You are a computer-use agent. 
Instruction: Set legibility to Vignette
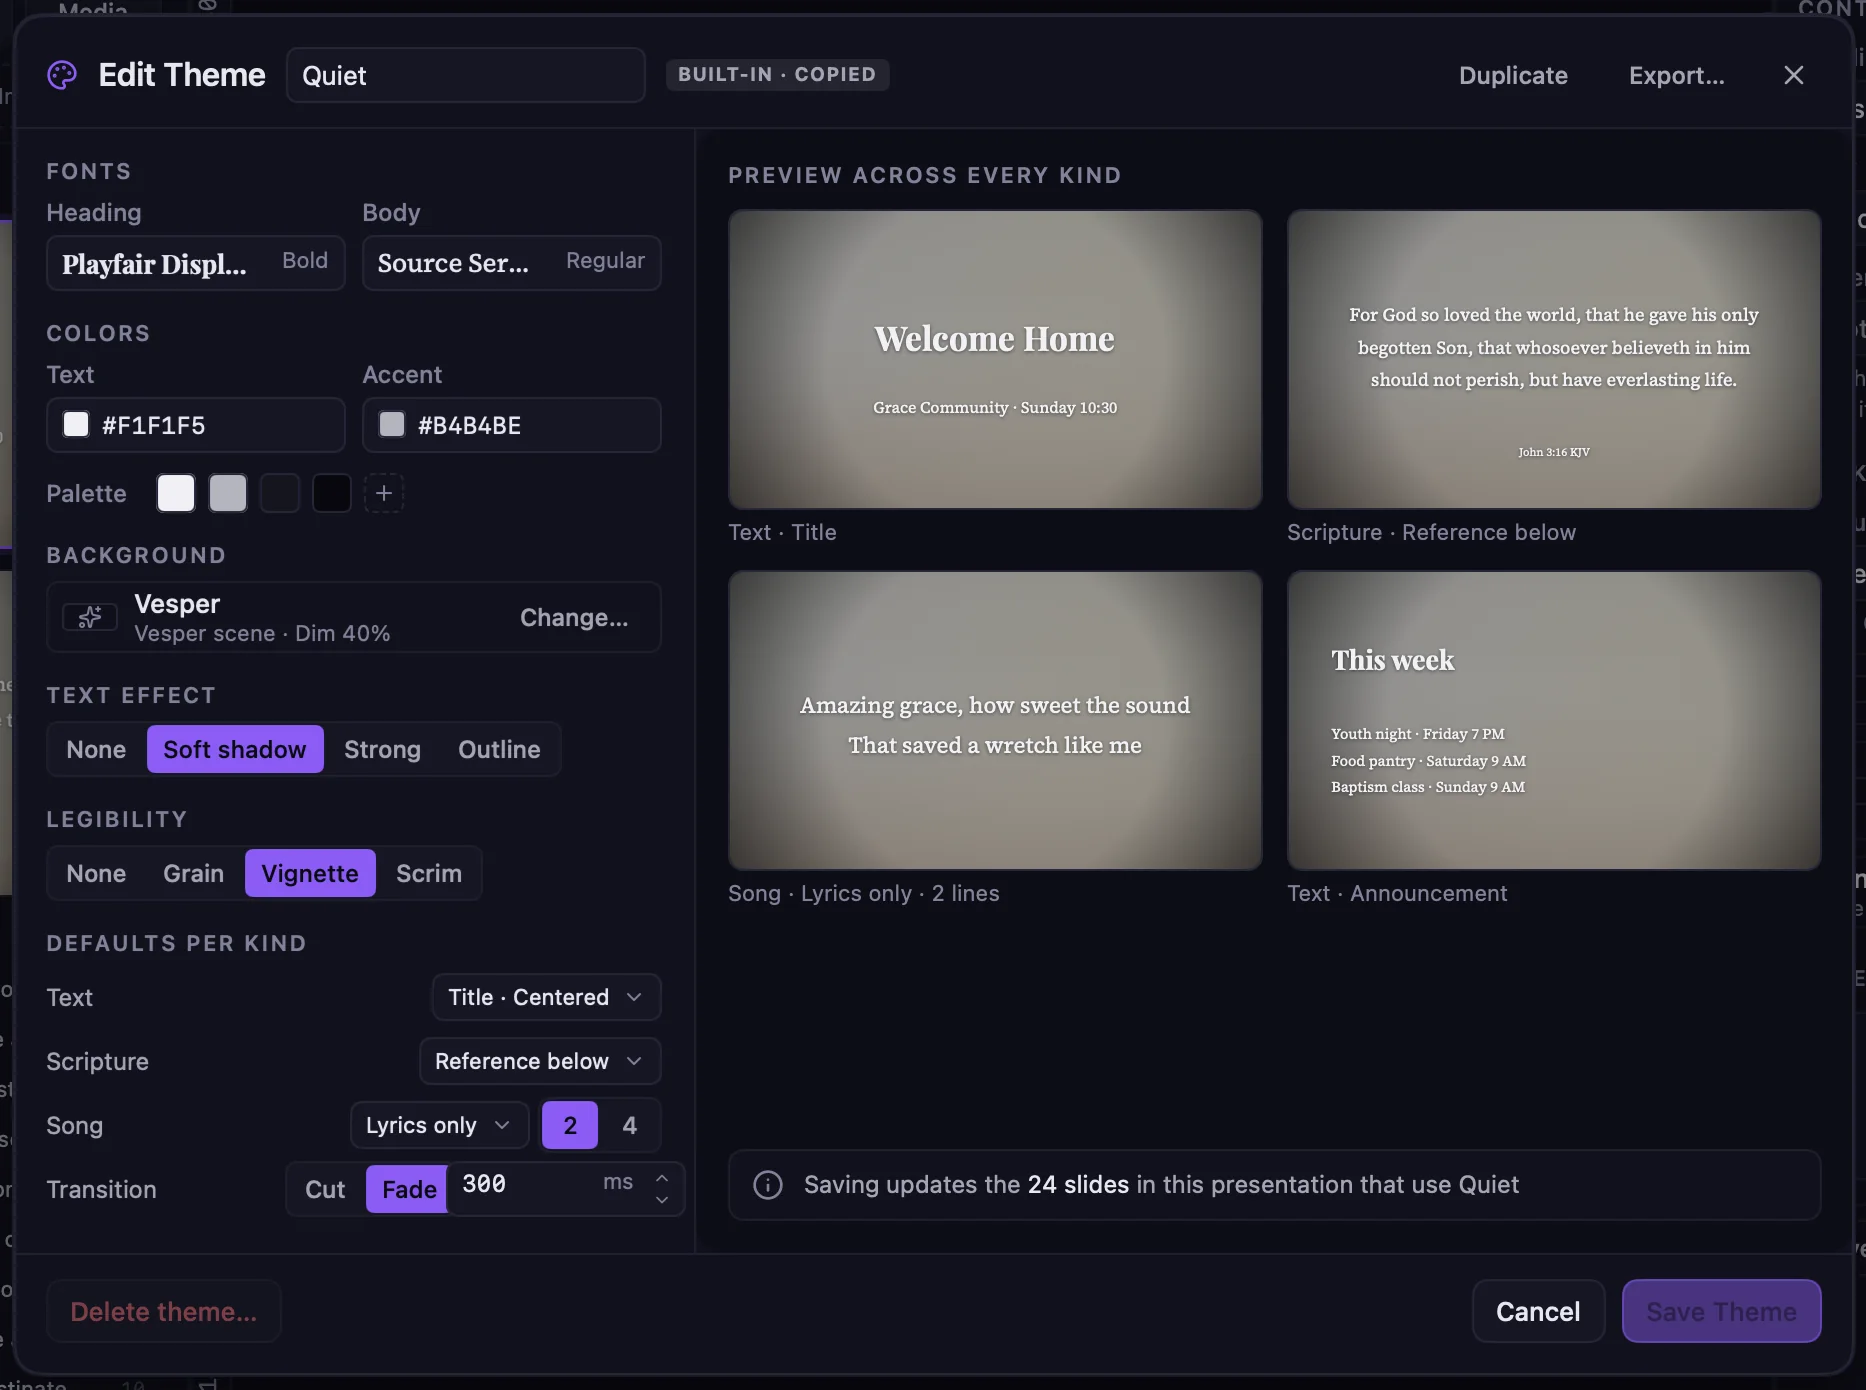310,873
